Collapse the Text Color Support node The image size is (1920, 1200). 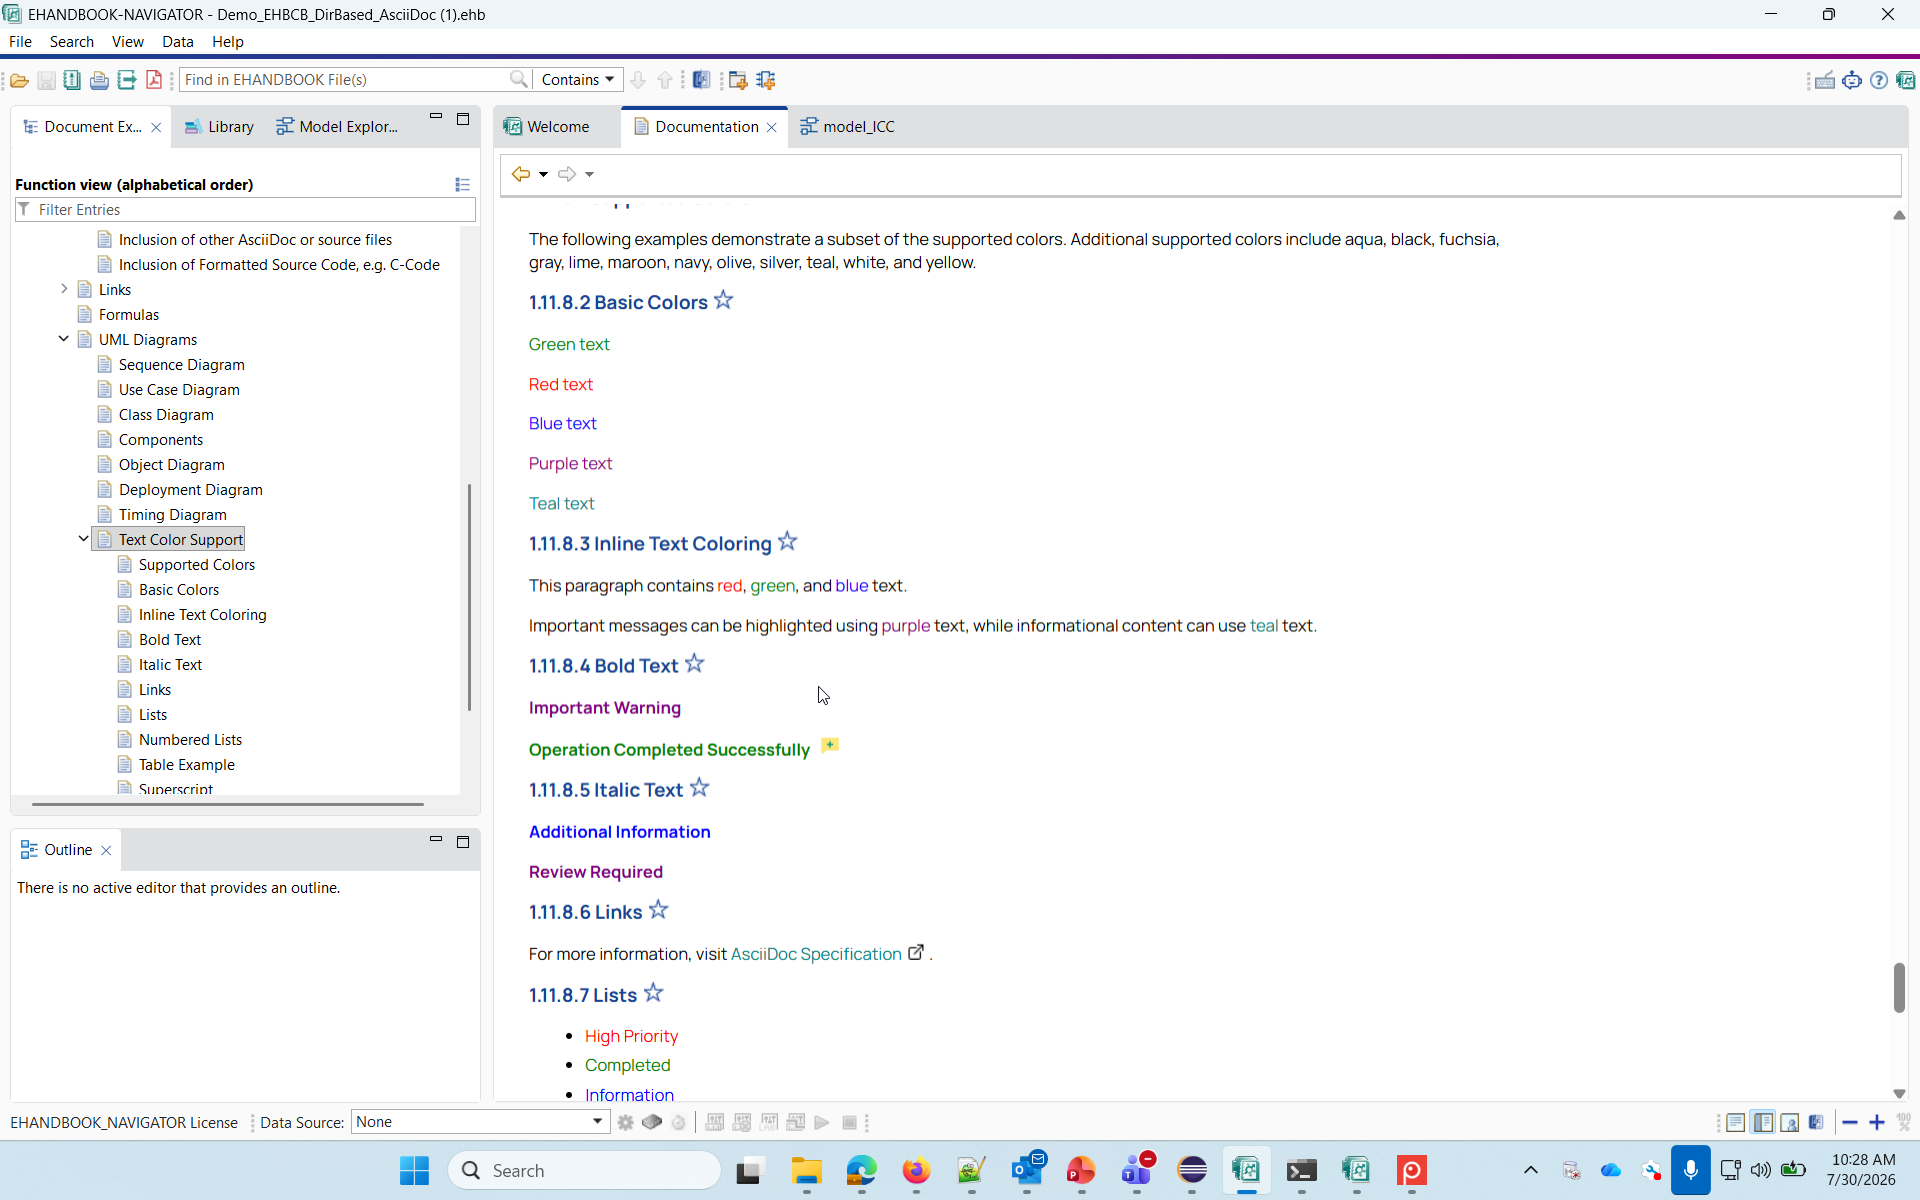[x=84, y=539]
